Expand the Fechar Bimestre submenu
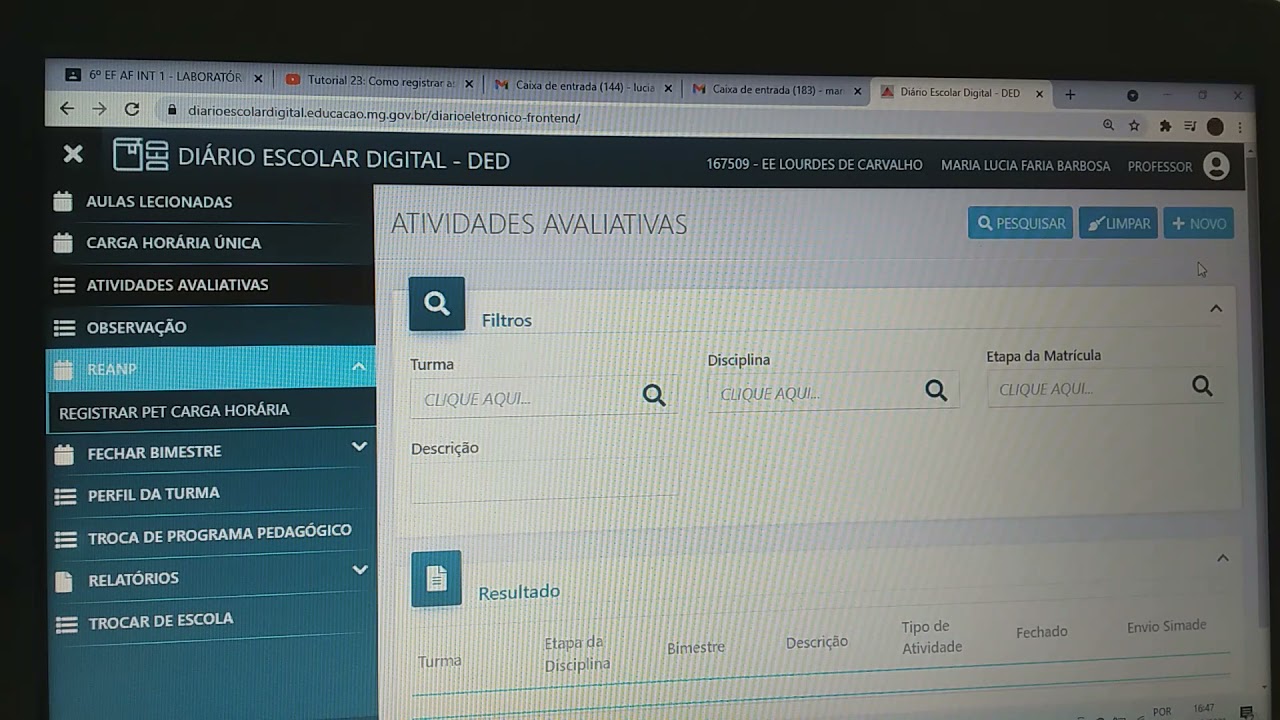 pos(359,446)
